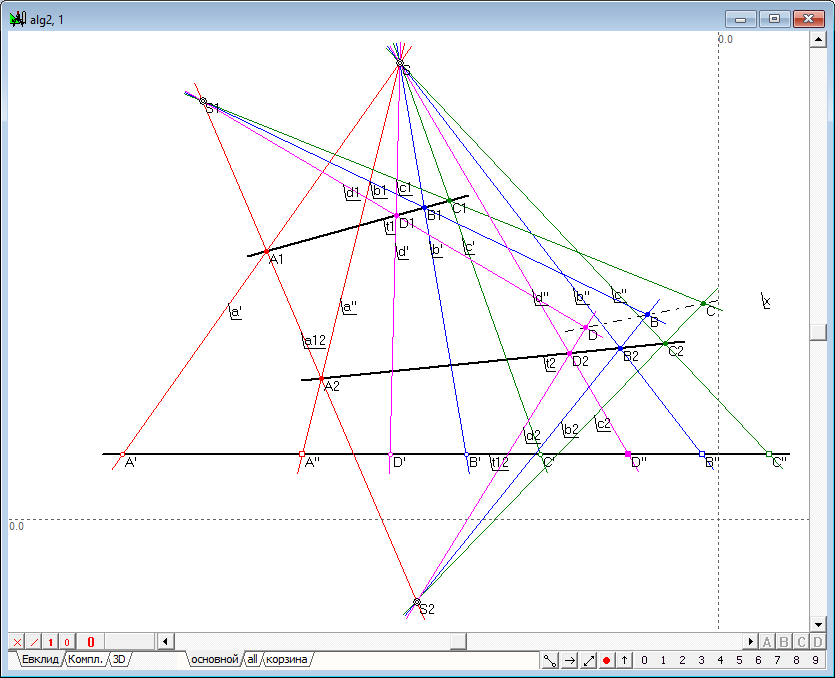The height and width of the screenshot is (678, 835).
Task: Click the greyed B button by the scrollbar
Action: (784, 642)
